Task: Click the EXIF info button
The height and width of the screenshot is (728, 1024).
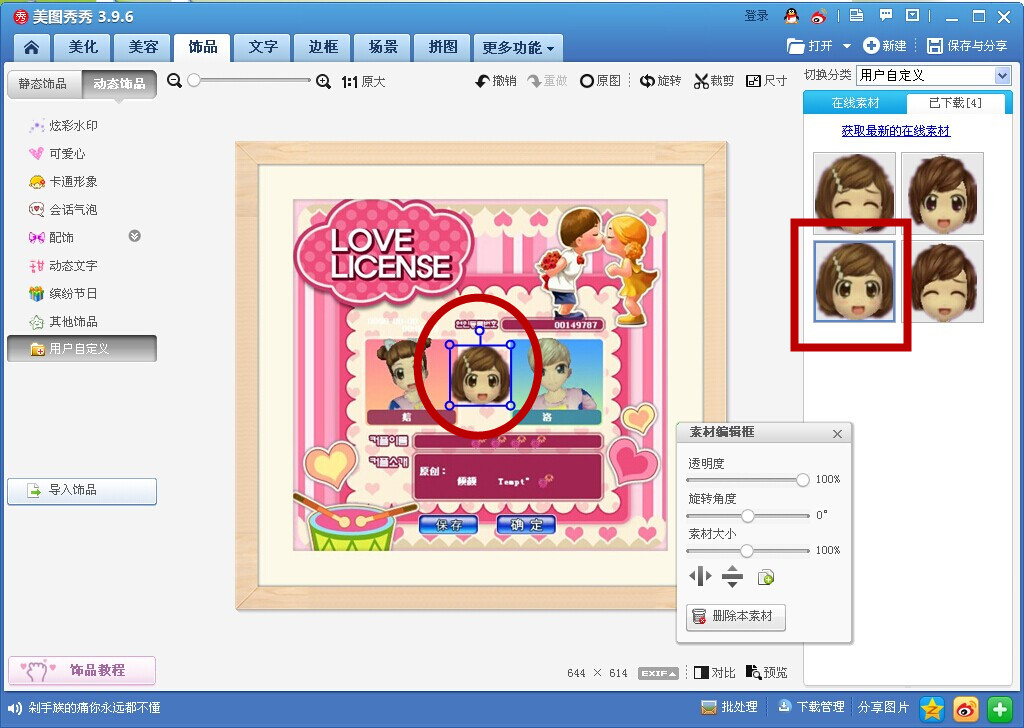Action: pyautogui.click(x=658, y=673)
